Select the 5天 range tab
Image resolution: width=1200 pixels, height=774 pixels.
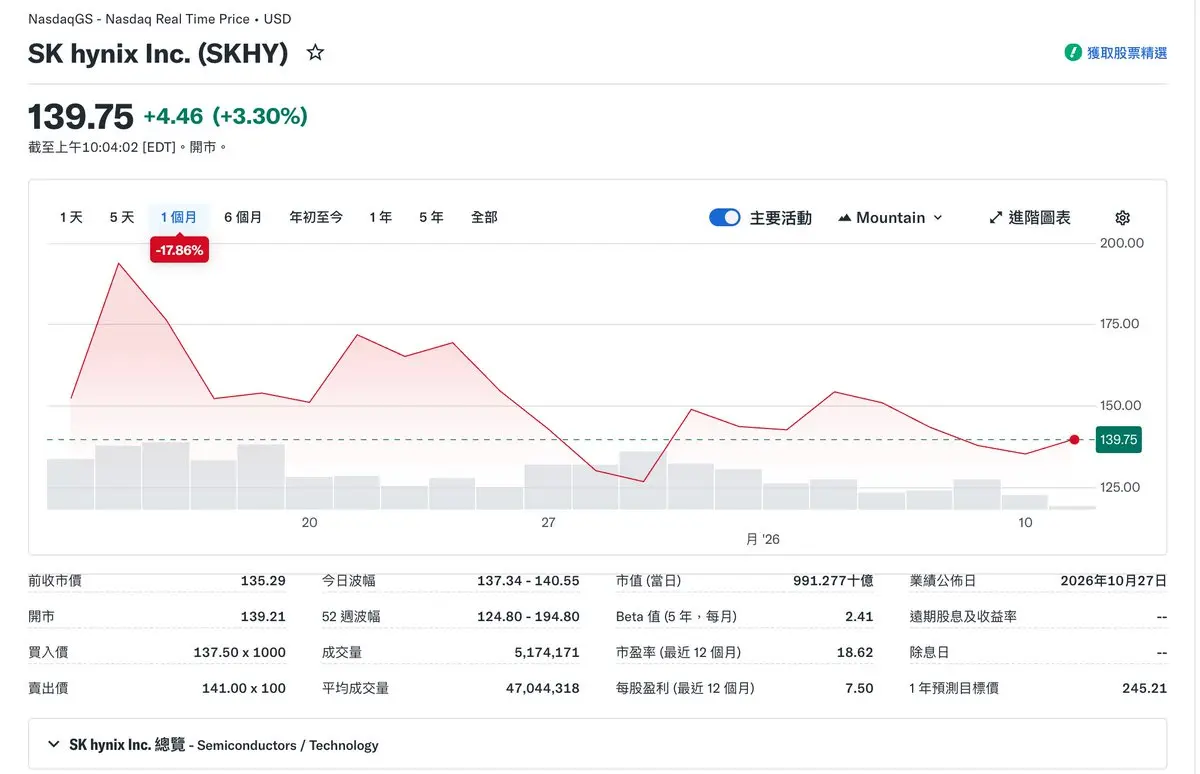click(122, 217)
